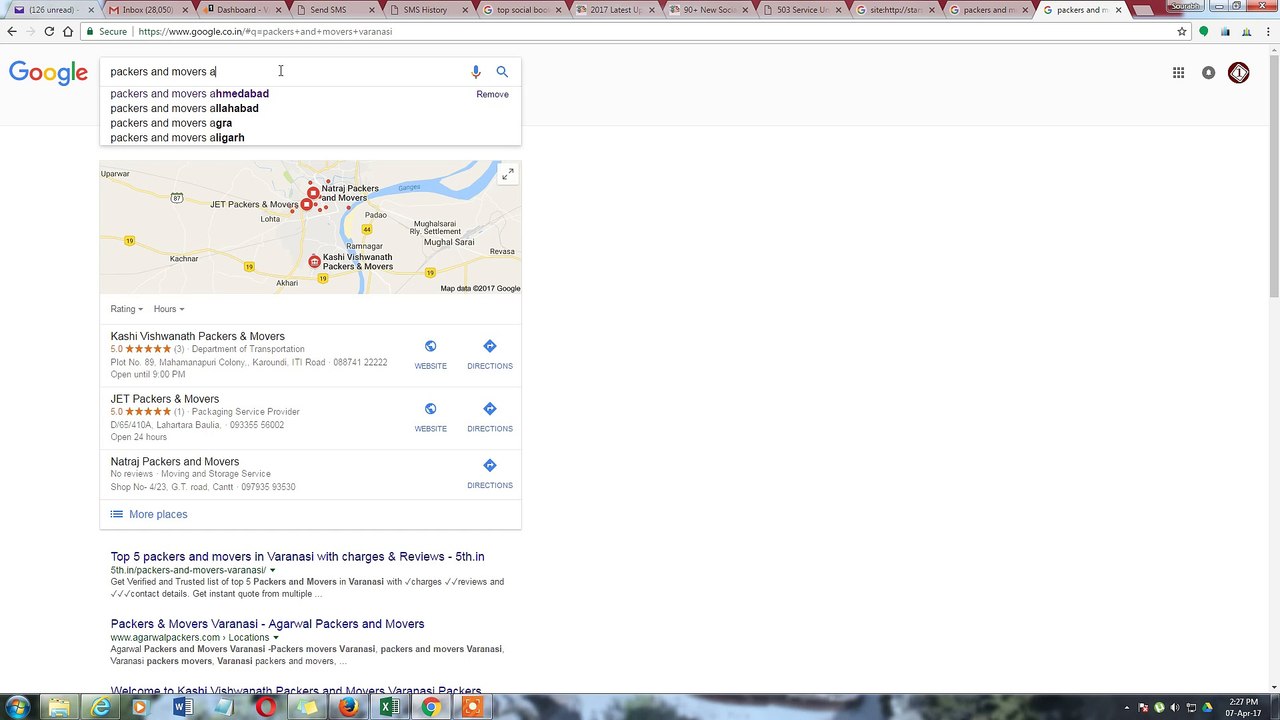
Task: Open the More places link
Action: [158, 514]
